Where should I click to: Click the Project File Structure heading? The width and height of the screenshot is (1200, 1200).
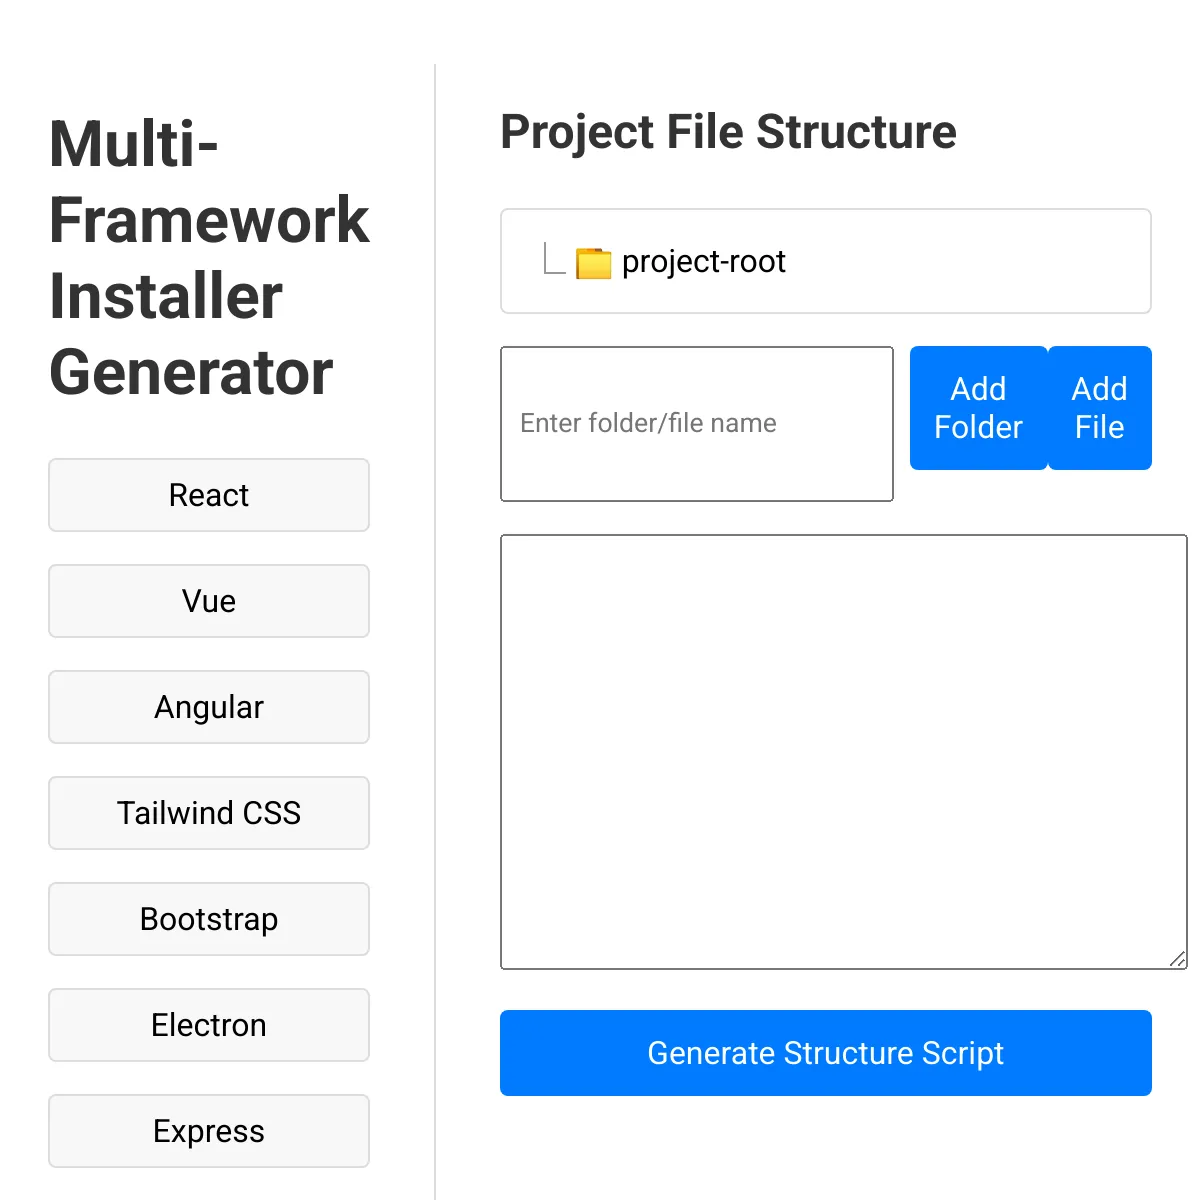pos(729,131)
